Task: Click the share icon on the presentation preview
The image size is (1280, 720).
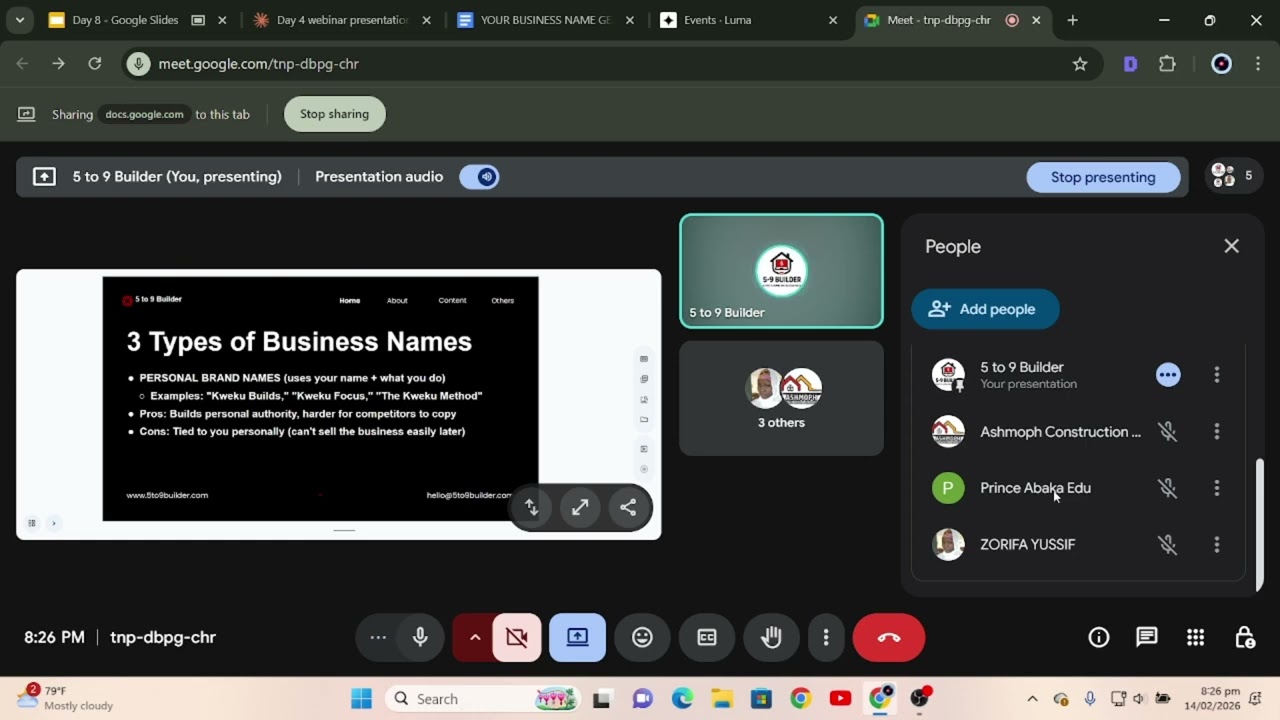Action: click(628, 508)
